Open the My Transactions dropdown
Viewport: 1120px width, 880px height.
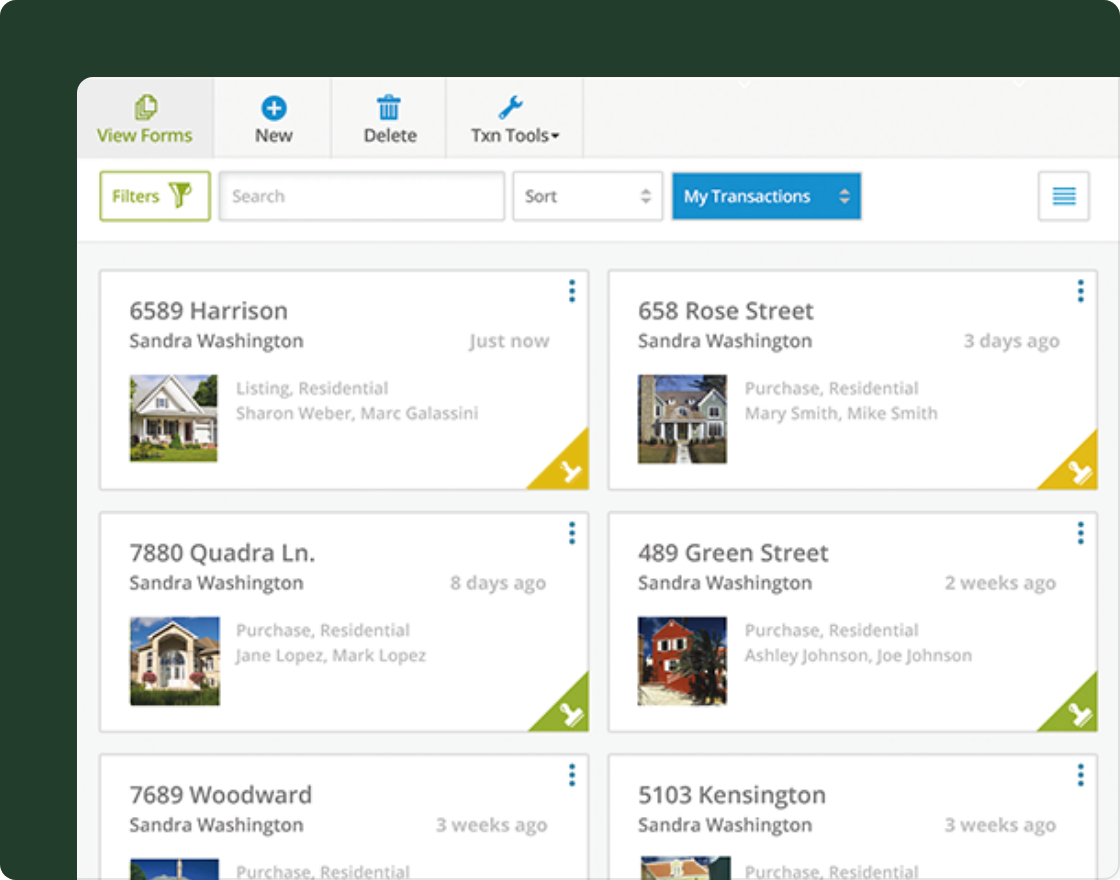tap(766, 196)
